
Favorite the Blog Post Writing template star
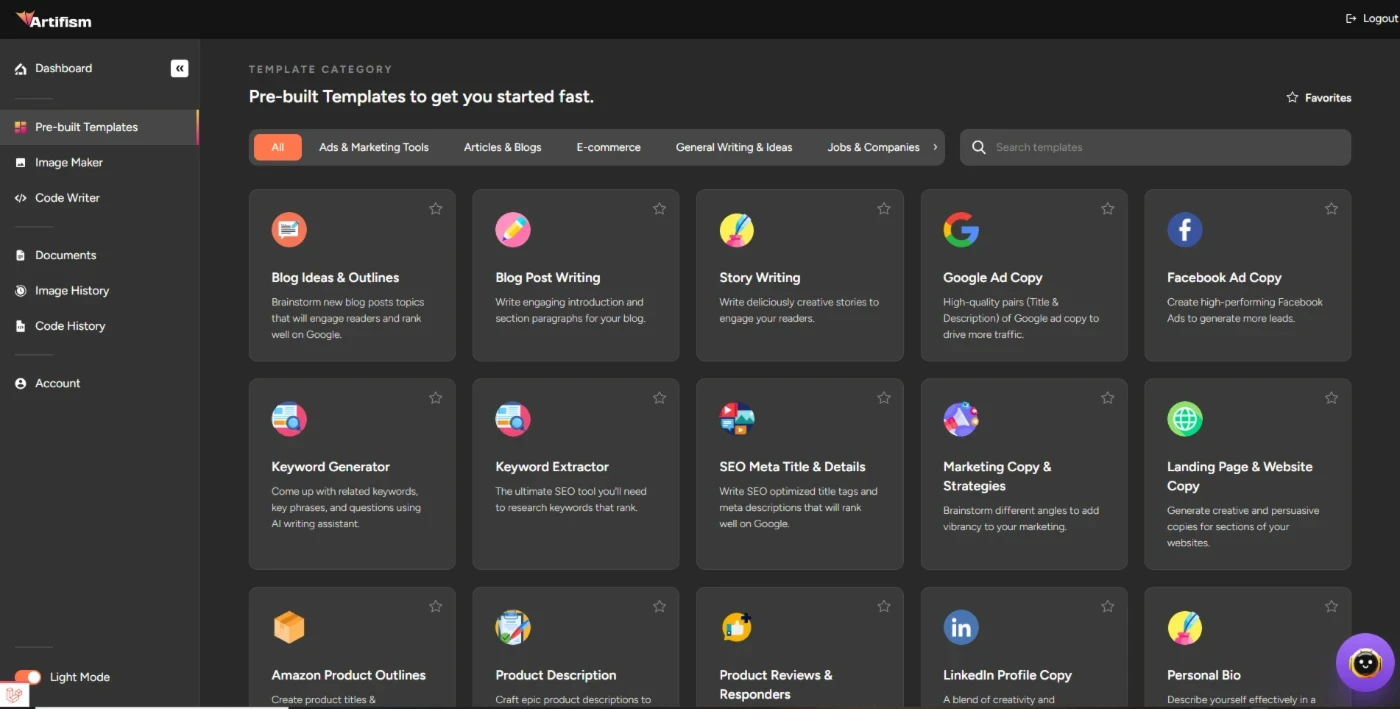click(x=659, y=209)
